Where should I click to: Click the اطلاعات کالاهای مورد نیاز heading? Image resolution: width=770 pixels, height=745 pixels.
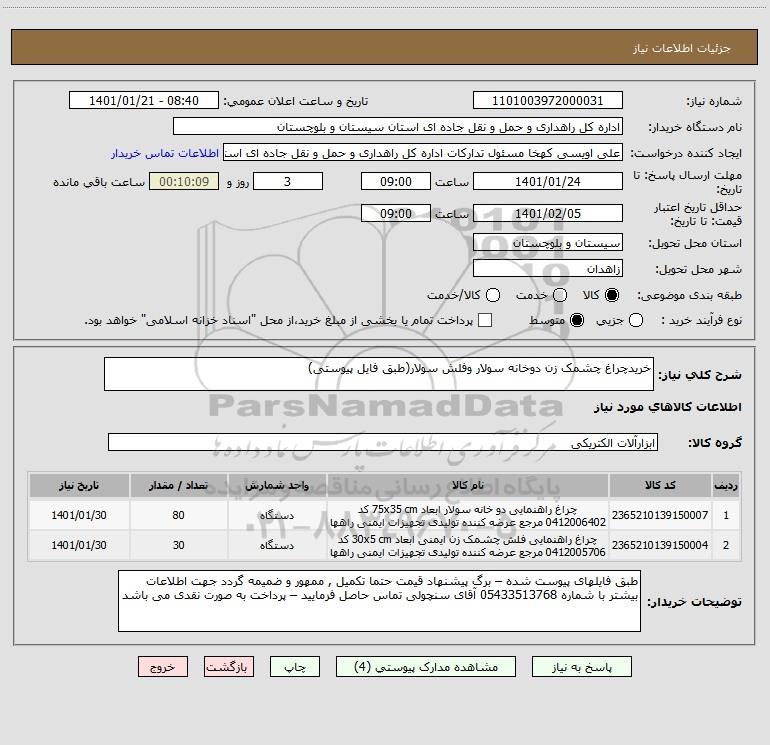(x=668, y=407)
